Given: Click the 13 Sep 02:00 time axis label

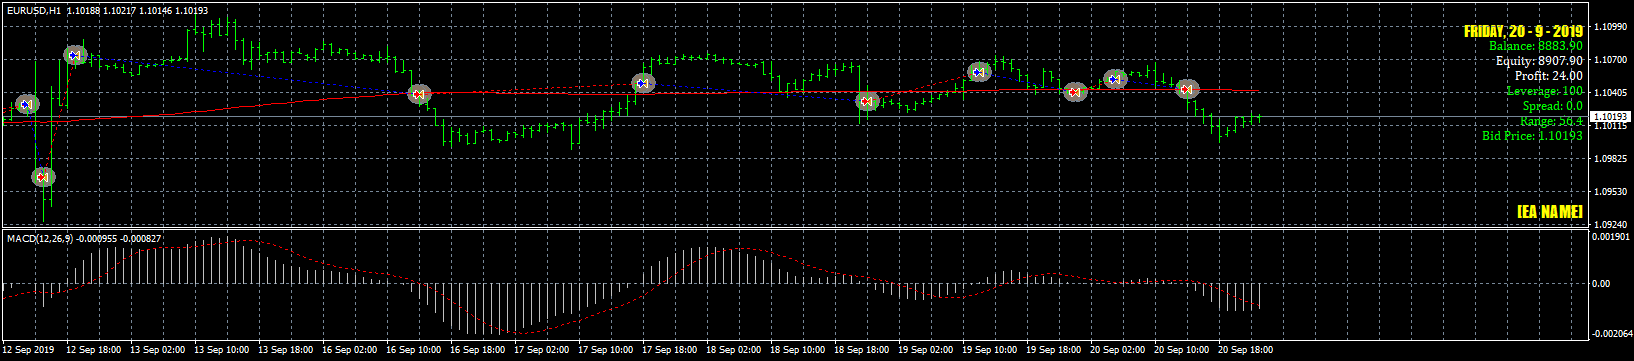Looking at the screenshot, I should point(157,351).
